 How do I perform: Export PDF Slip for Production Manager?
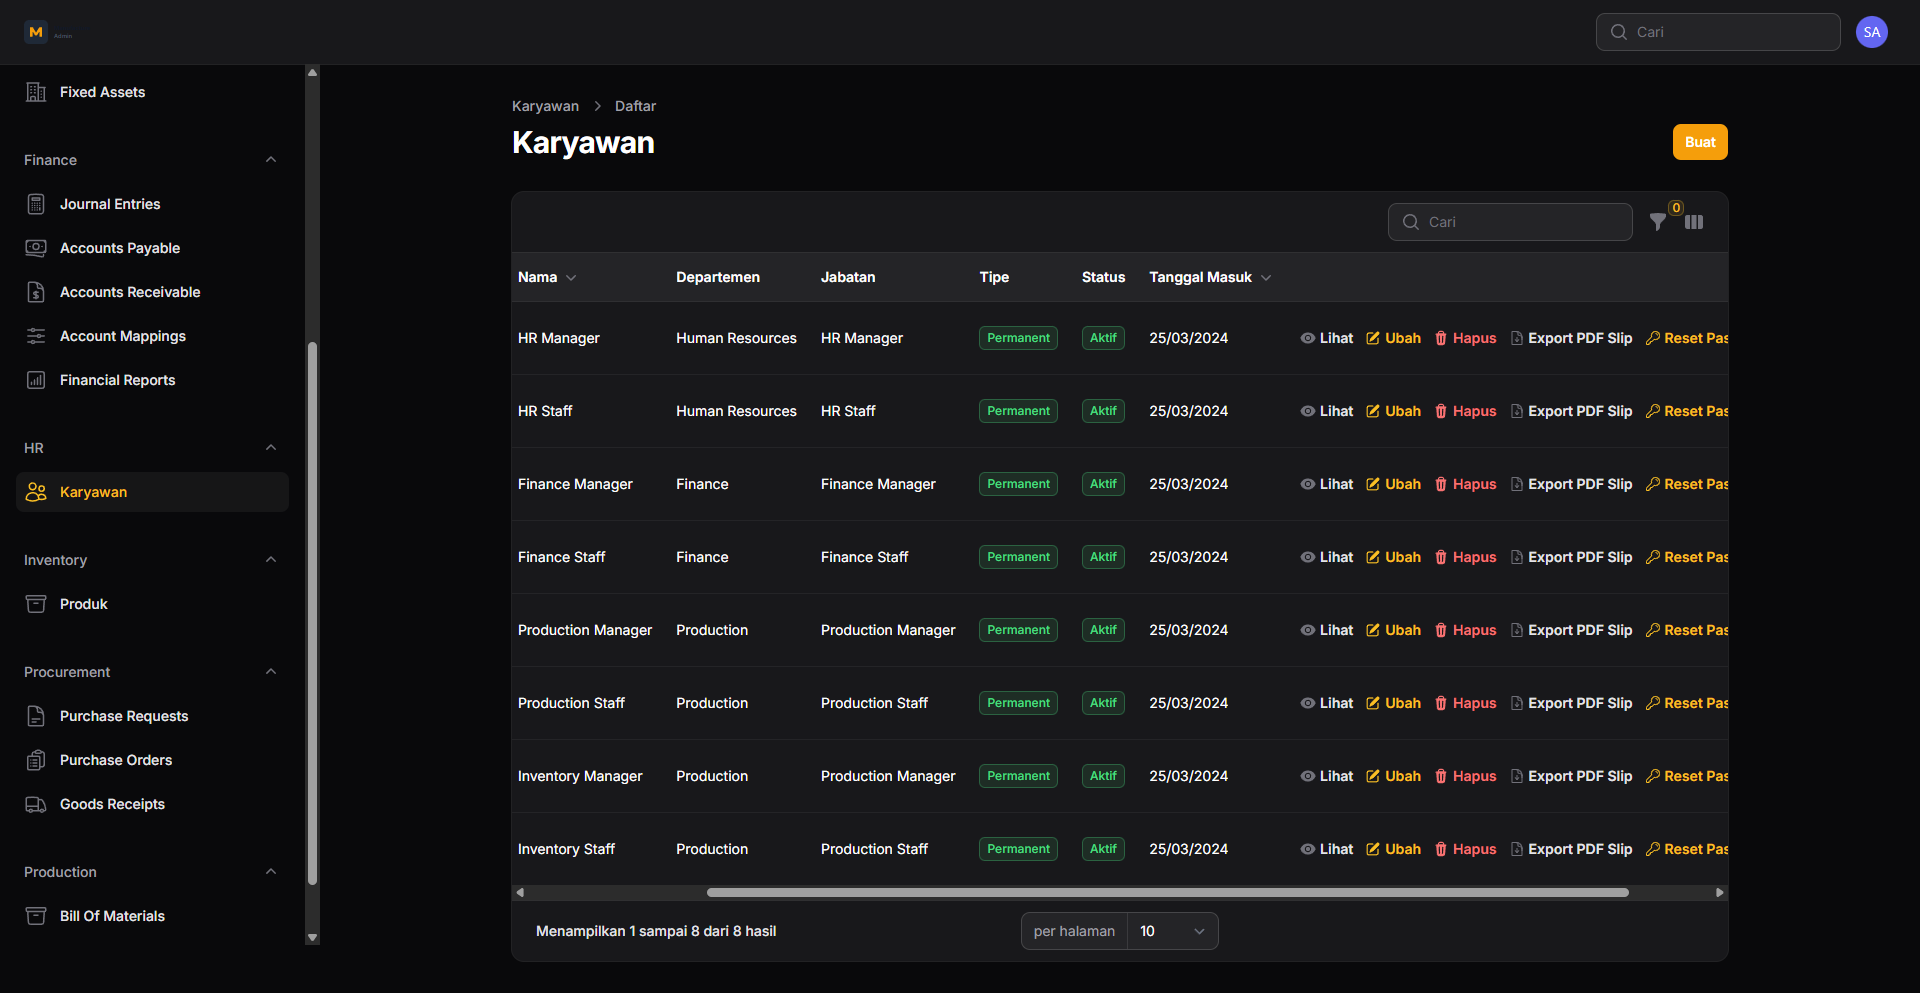click(x=1571, y=630)
